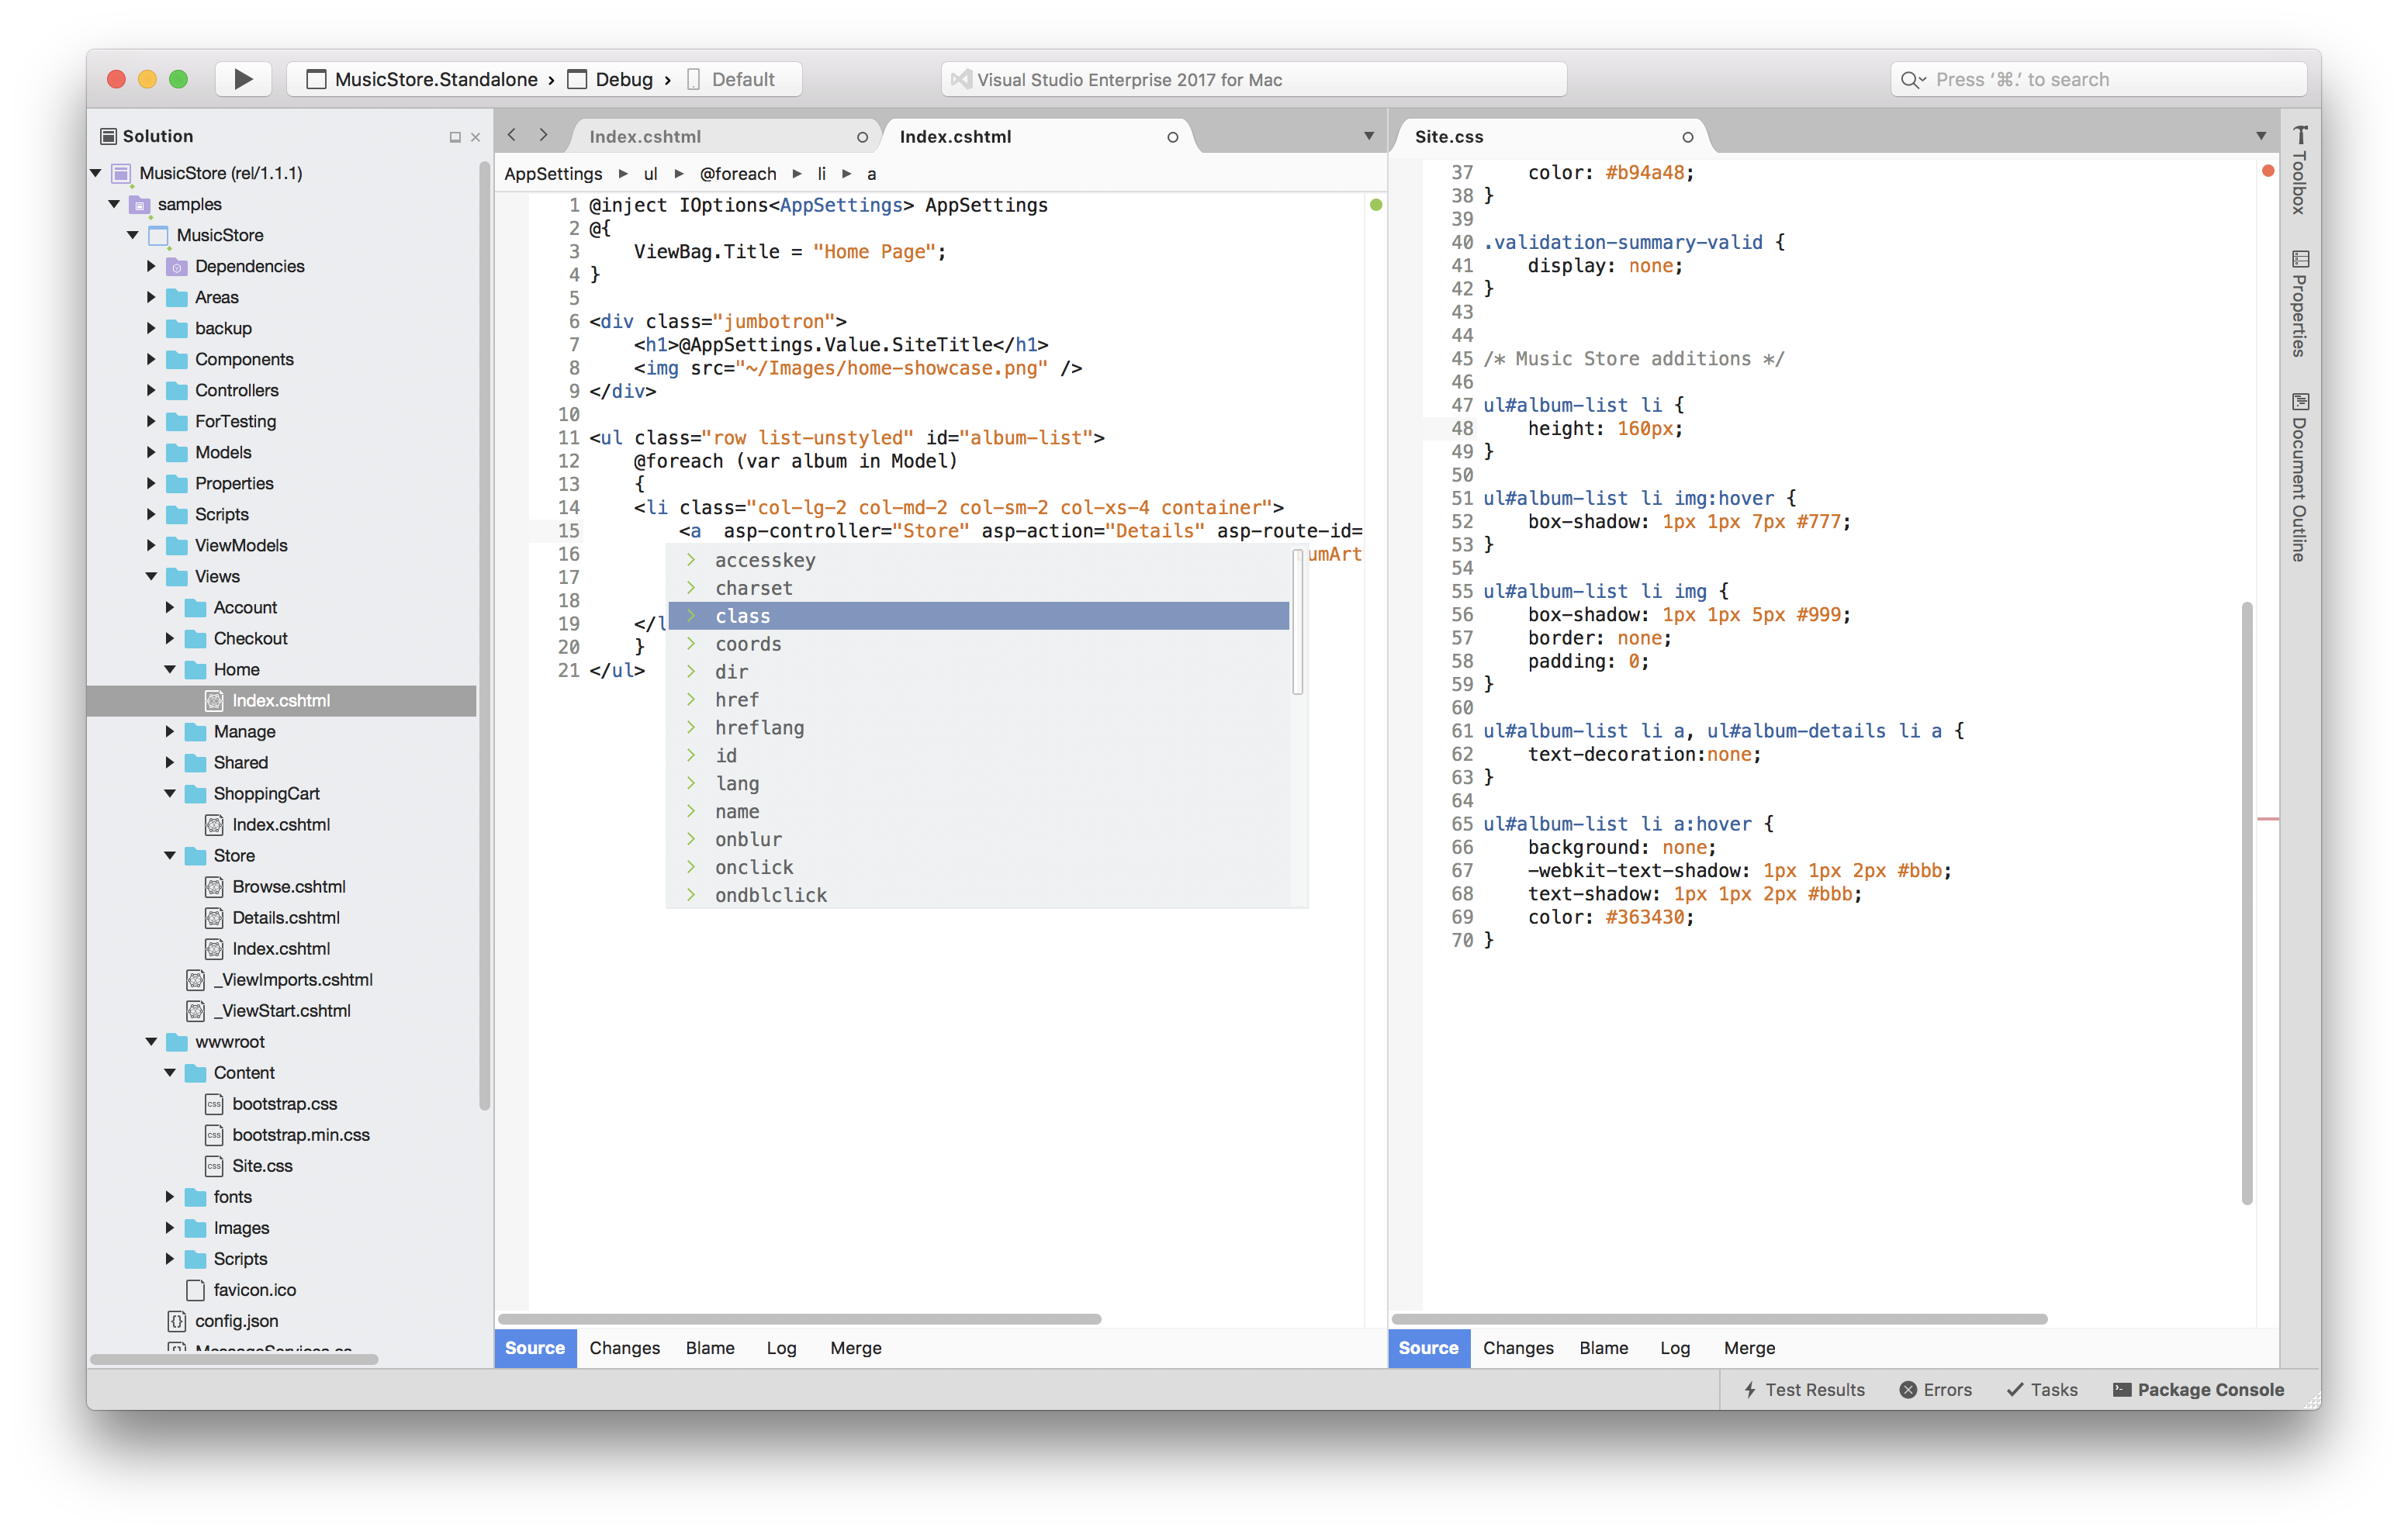Click the Errors status bar icon
This screenshot has width=2408, height=1534.
coord(1931,1390)
